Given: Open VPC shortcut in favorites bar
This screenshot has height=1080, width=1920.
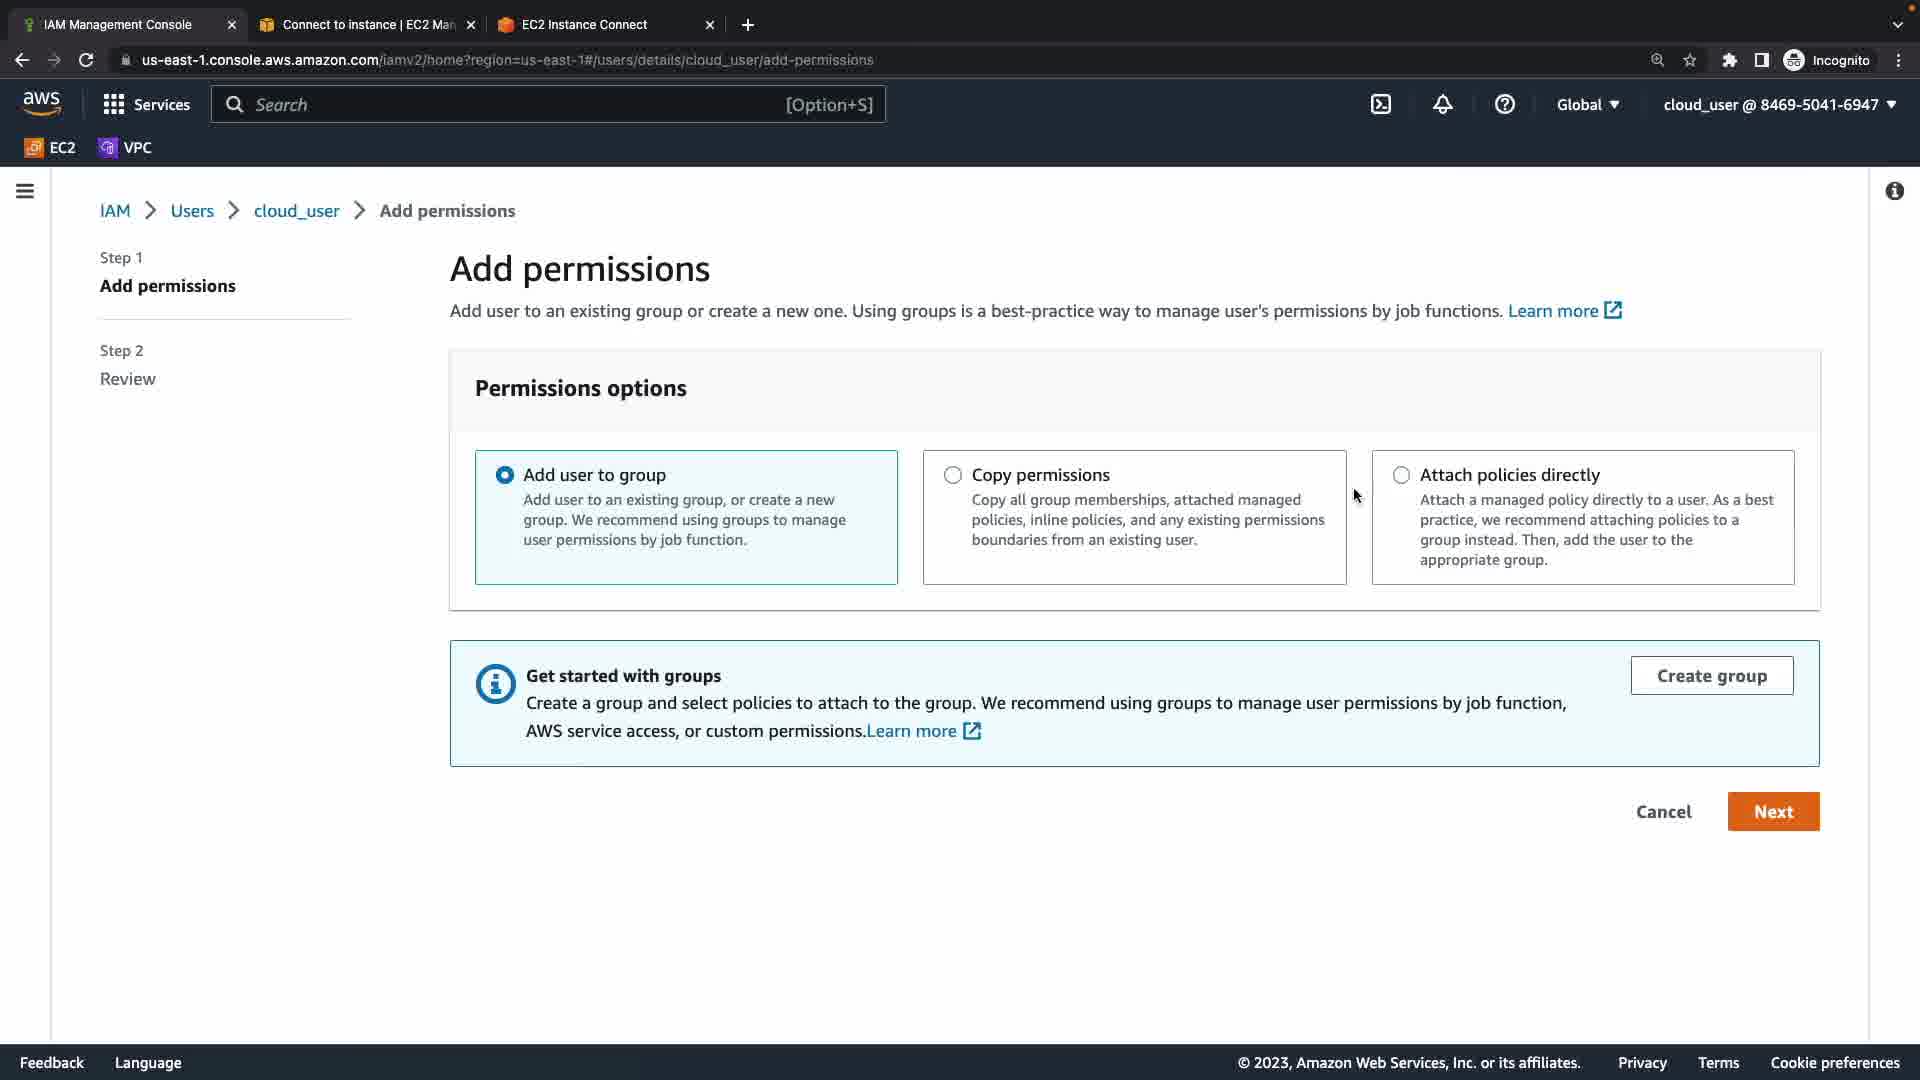Looking at the screenshot, I should point(125,147).
